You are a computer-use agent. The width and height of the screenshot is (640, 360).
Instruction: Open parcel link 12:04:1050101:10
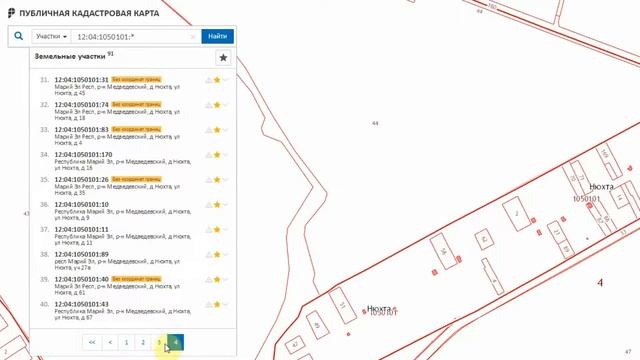[x=82, y=204]
